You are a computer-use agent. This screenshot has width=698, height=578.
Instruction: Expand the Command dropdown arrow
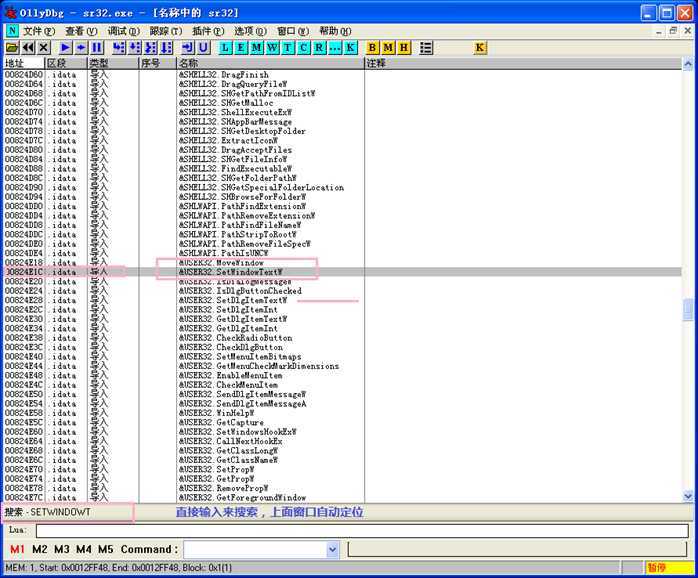point(332,550)
